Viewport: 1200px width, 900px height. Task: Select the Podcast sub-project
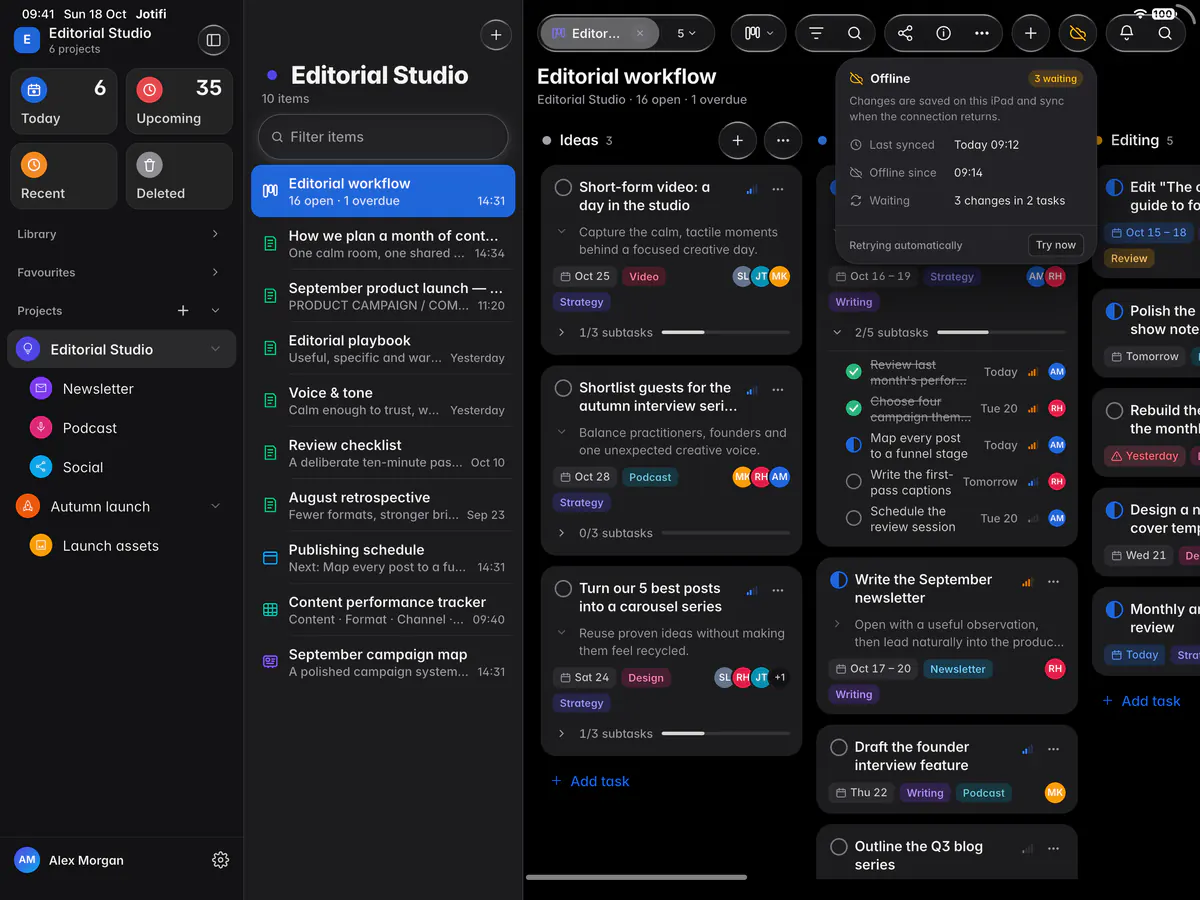pyautogui.click(x=121, y=428)
